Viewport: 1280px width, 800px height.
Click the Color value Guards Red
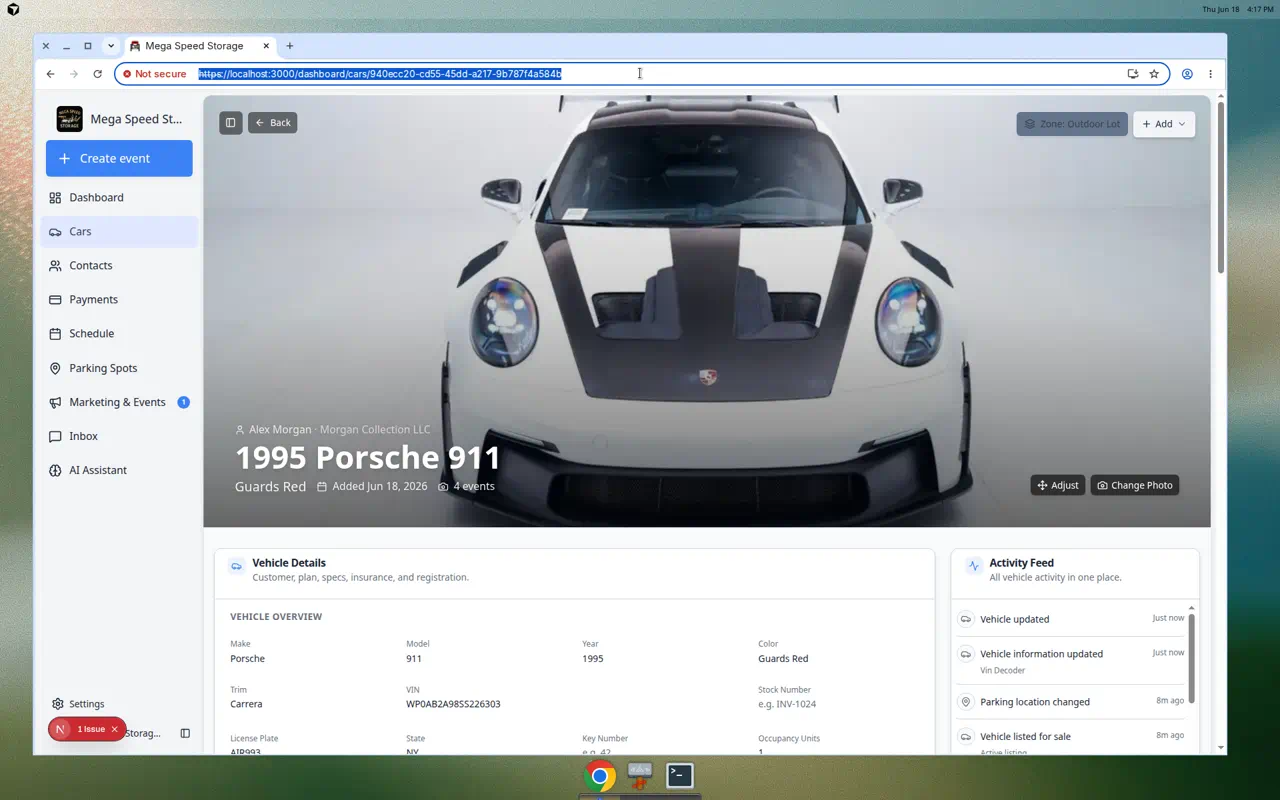click(783, 659)
